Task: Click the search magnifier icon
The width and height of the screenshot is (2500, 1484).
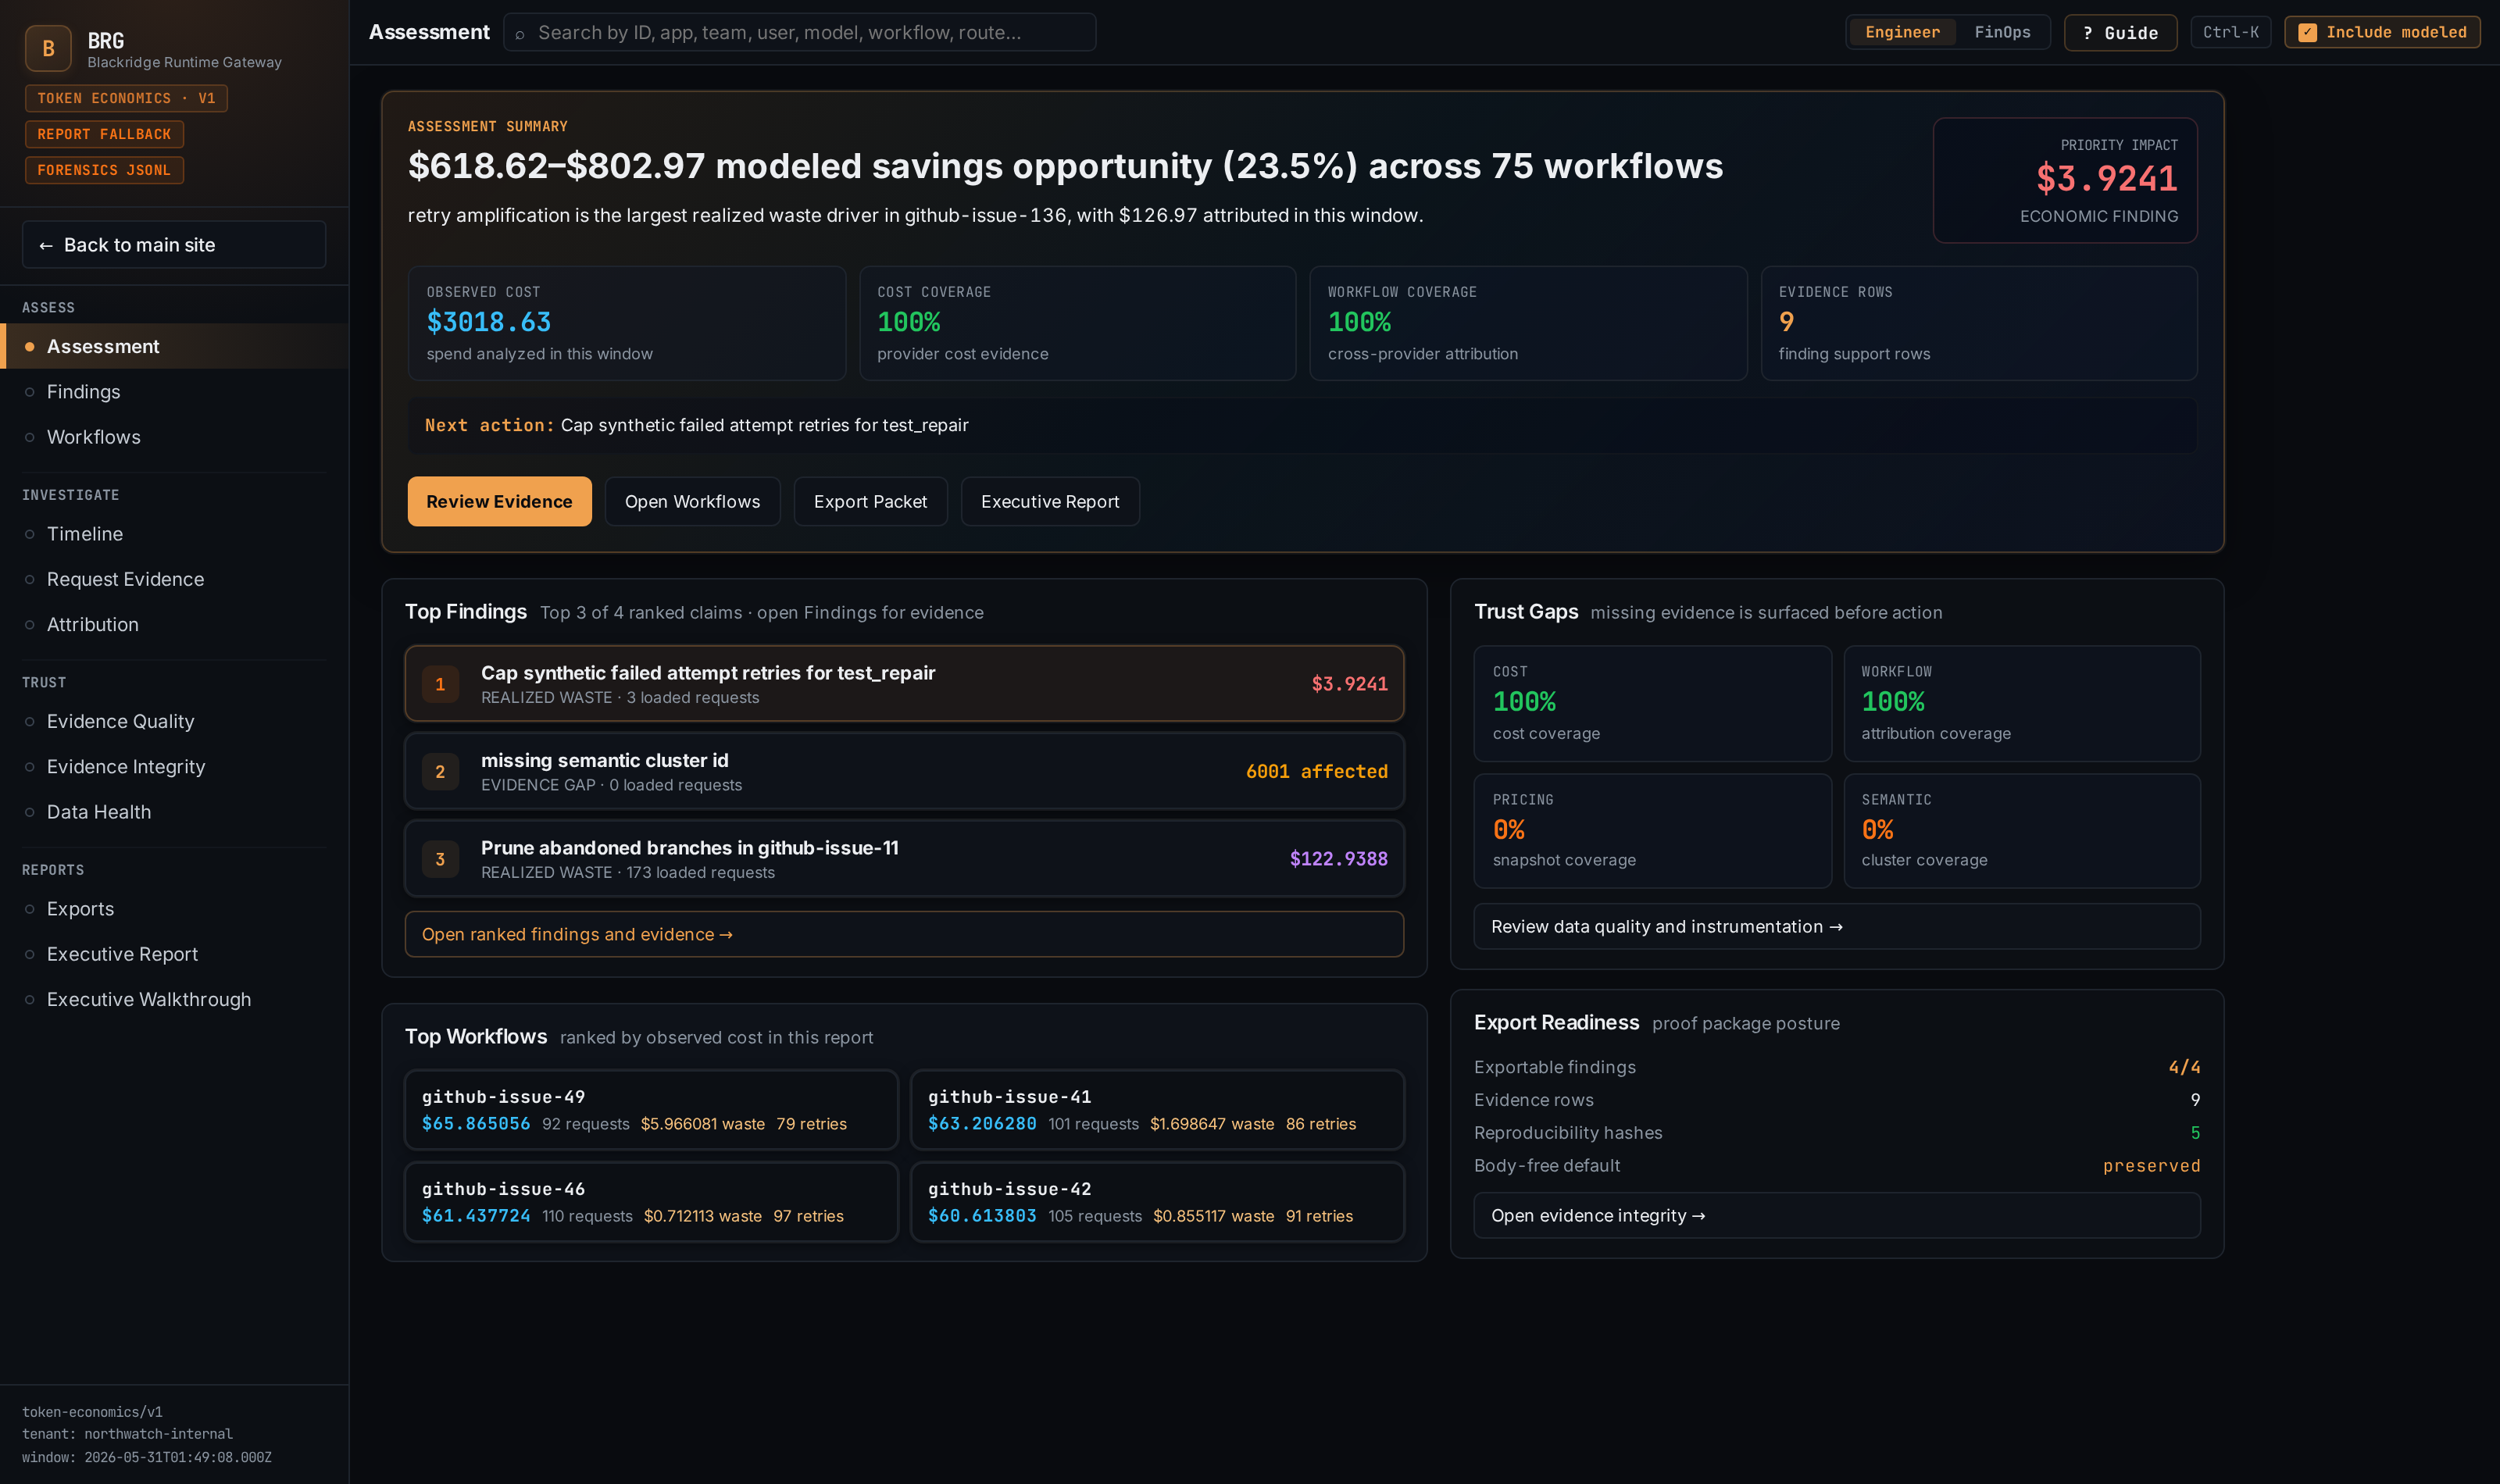Action: click(520, 33)
